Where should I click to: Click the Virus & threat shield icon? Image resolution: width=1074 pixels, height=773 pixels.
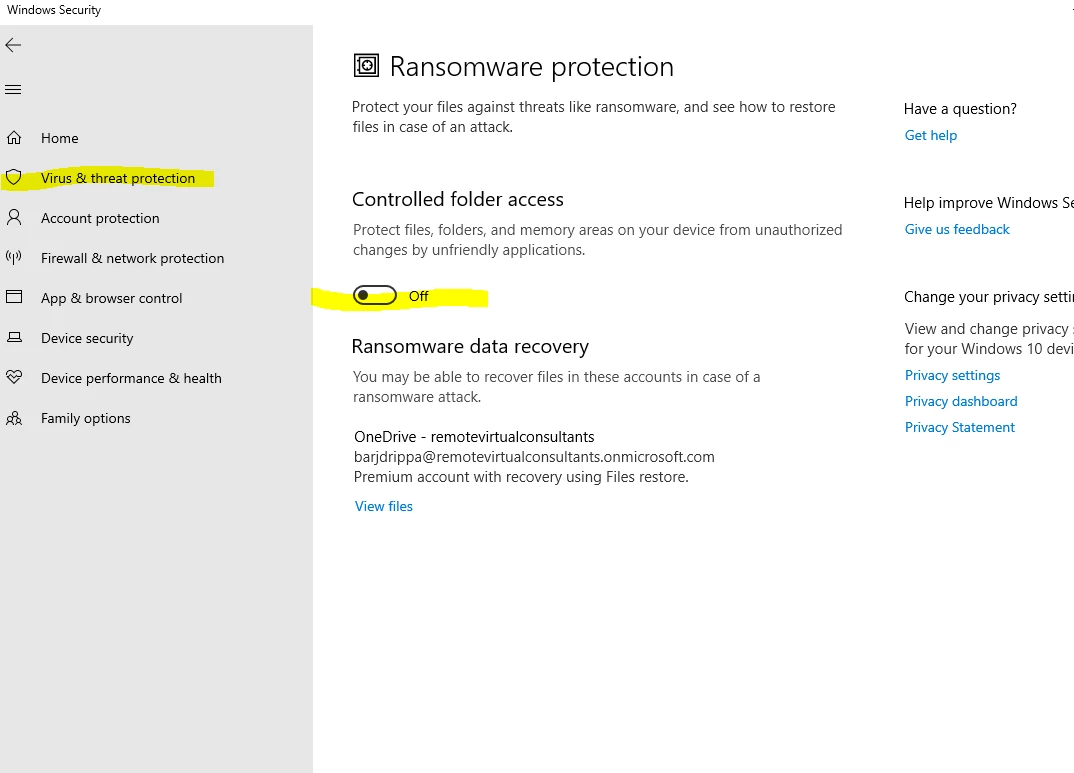[14, 178]
